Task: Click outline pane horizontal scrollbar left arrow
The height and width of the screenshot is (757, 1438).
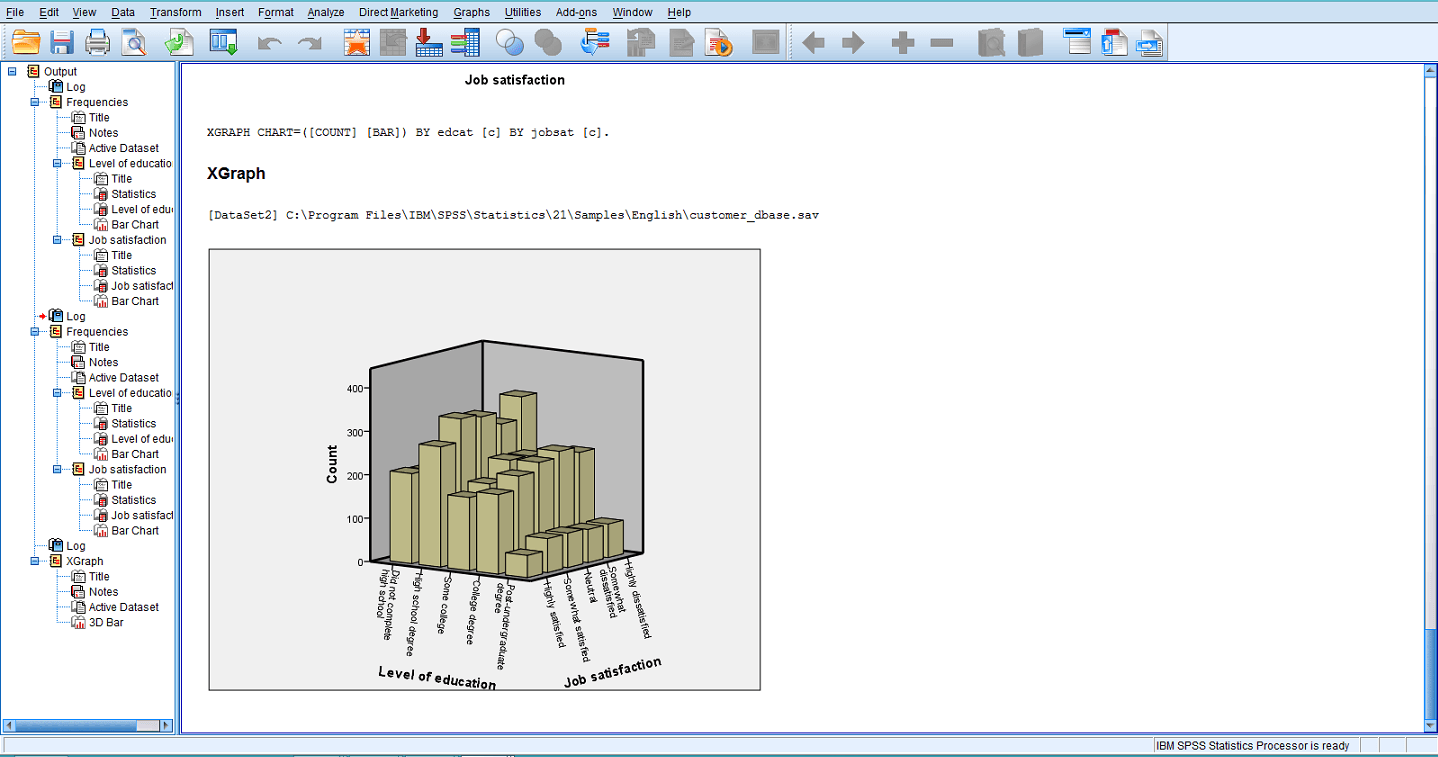Action: coord(10,725)
